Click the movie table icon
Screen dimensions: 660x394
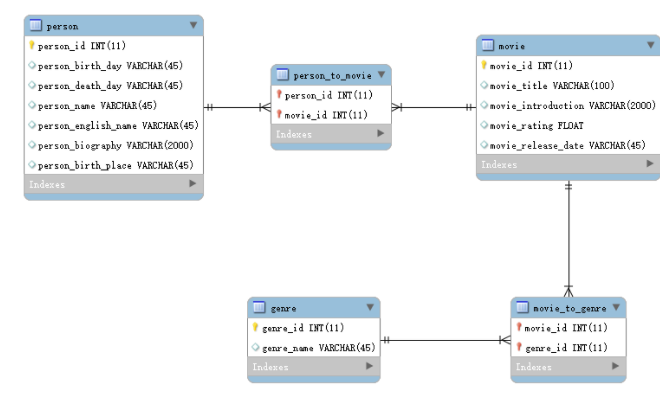487,45
